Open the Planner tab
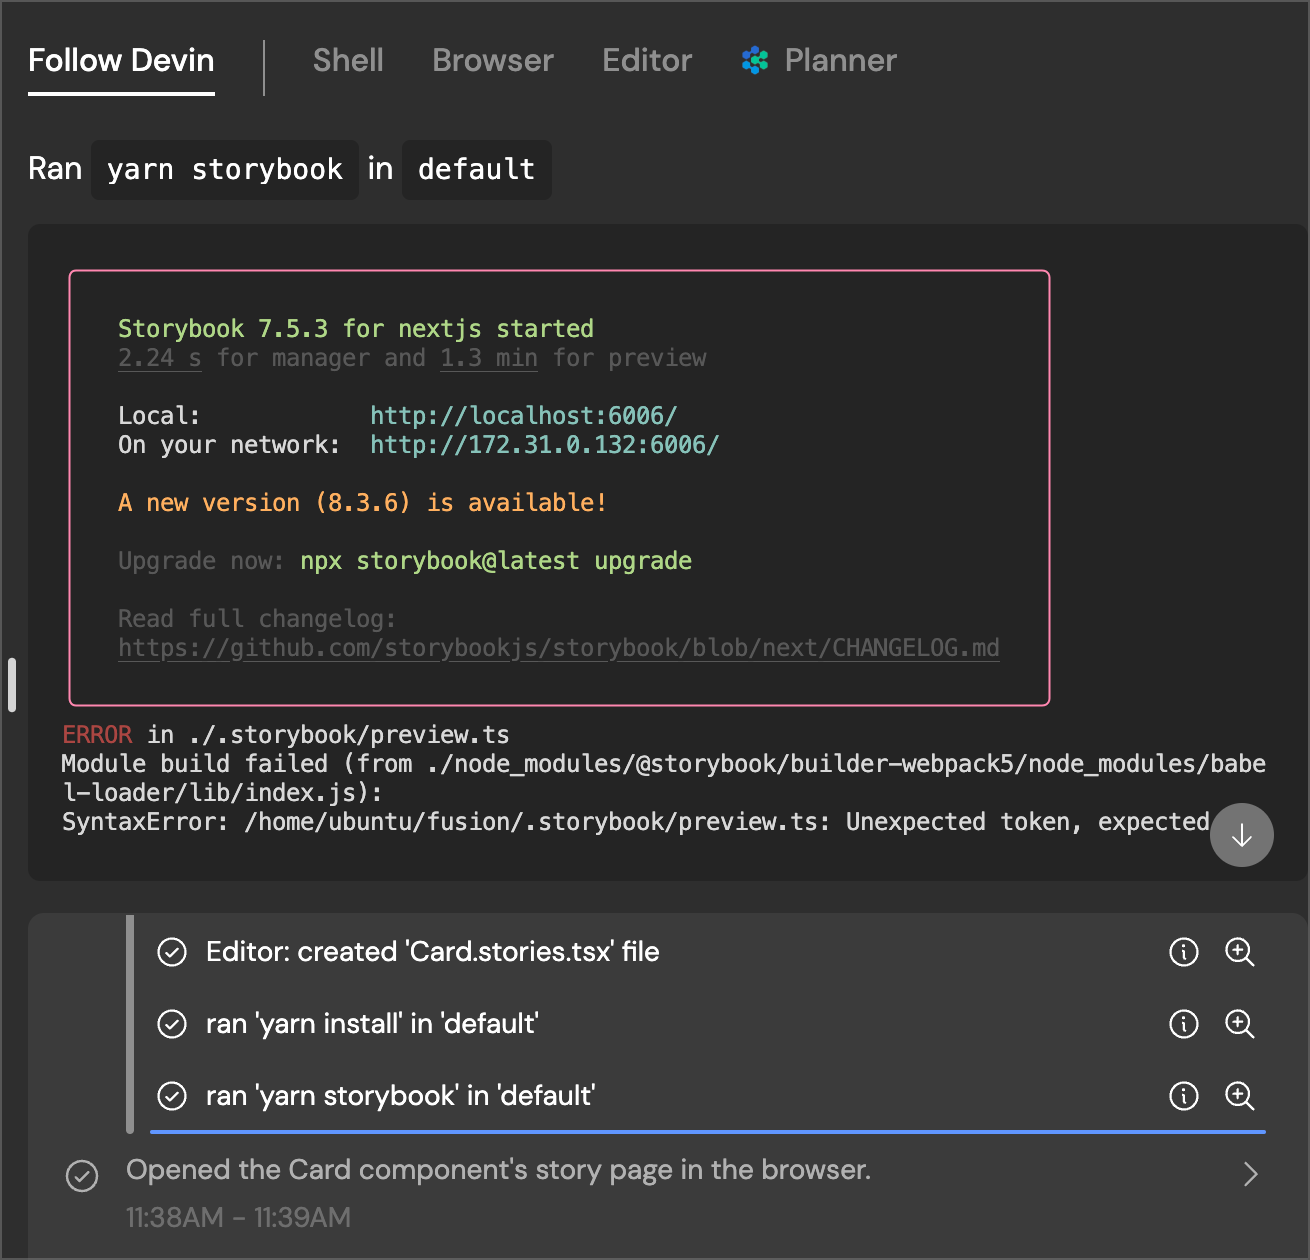 coord(820,61)
